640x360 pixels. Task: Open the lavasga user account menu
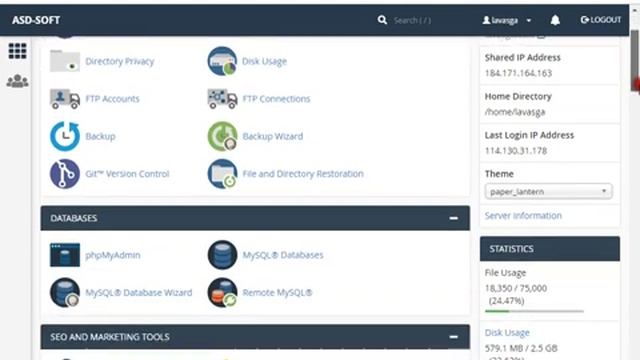point(507,20)
